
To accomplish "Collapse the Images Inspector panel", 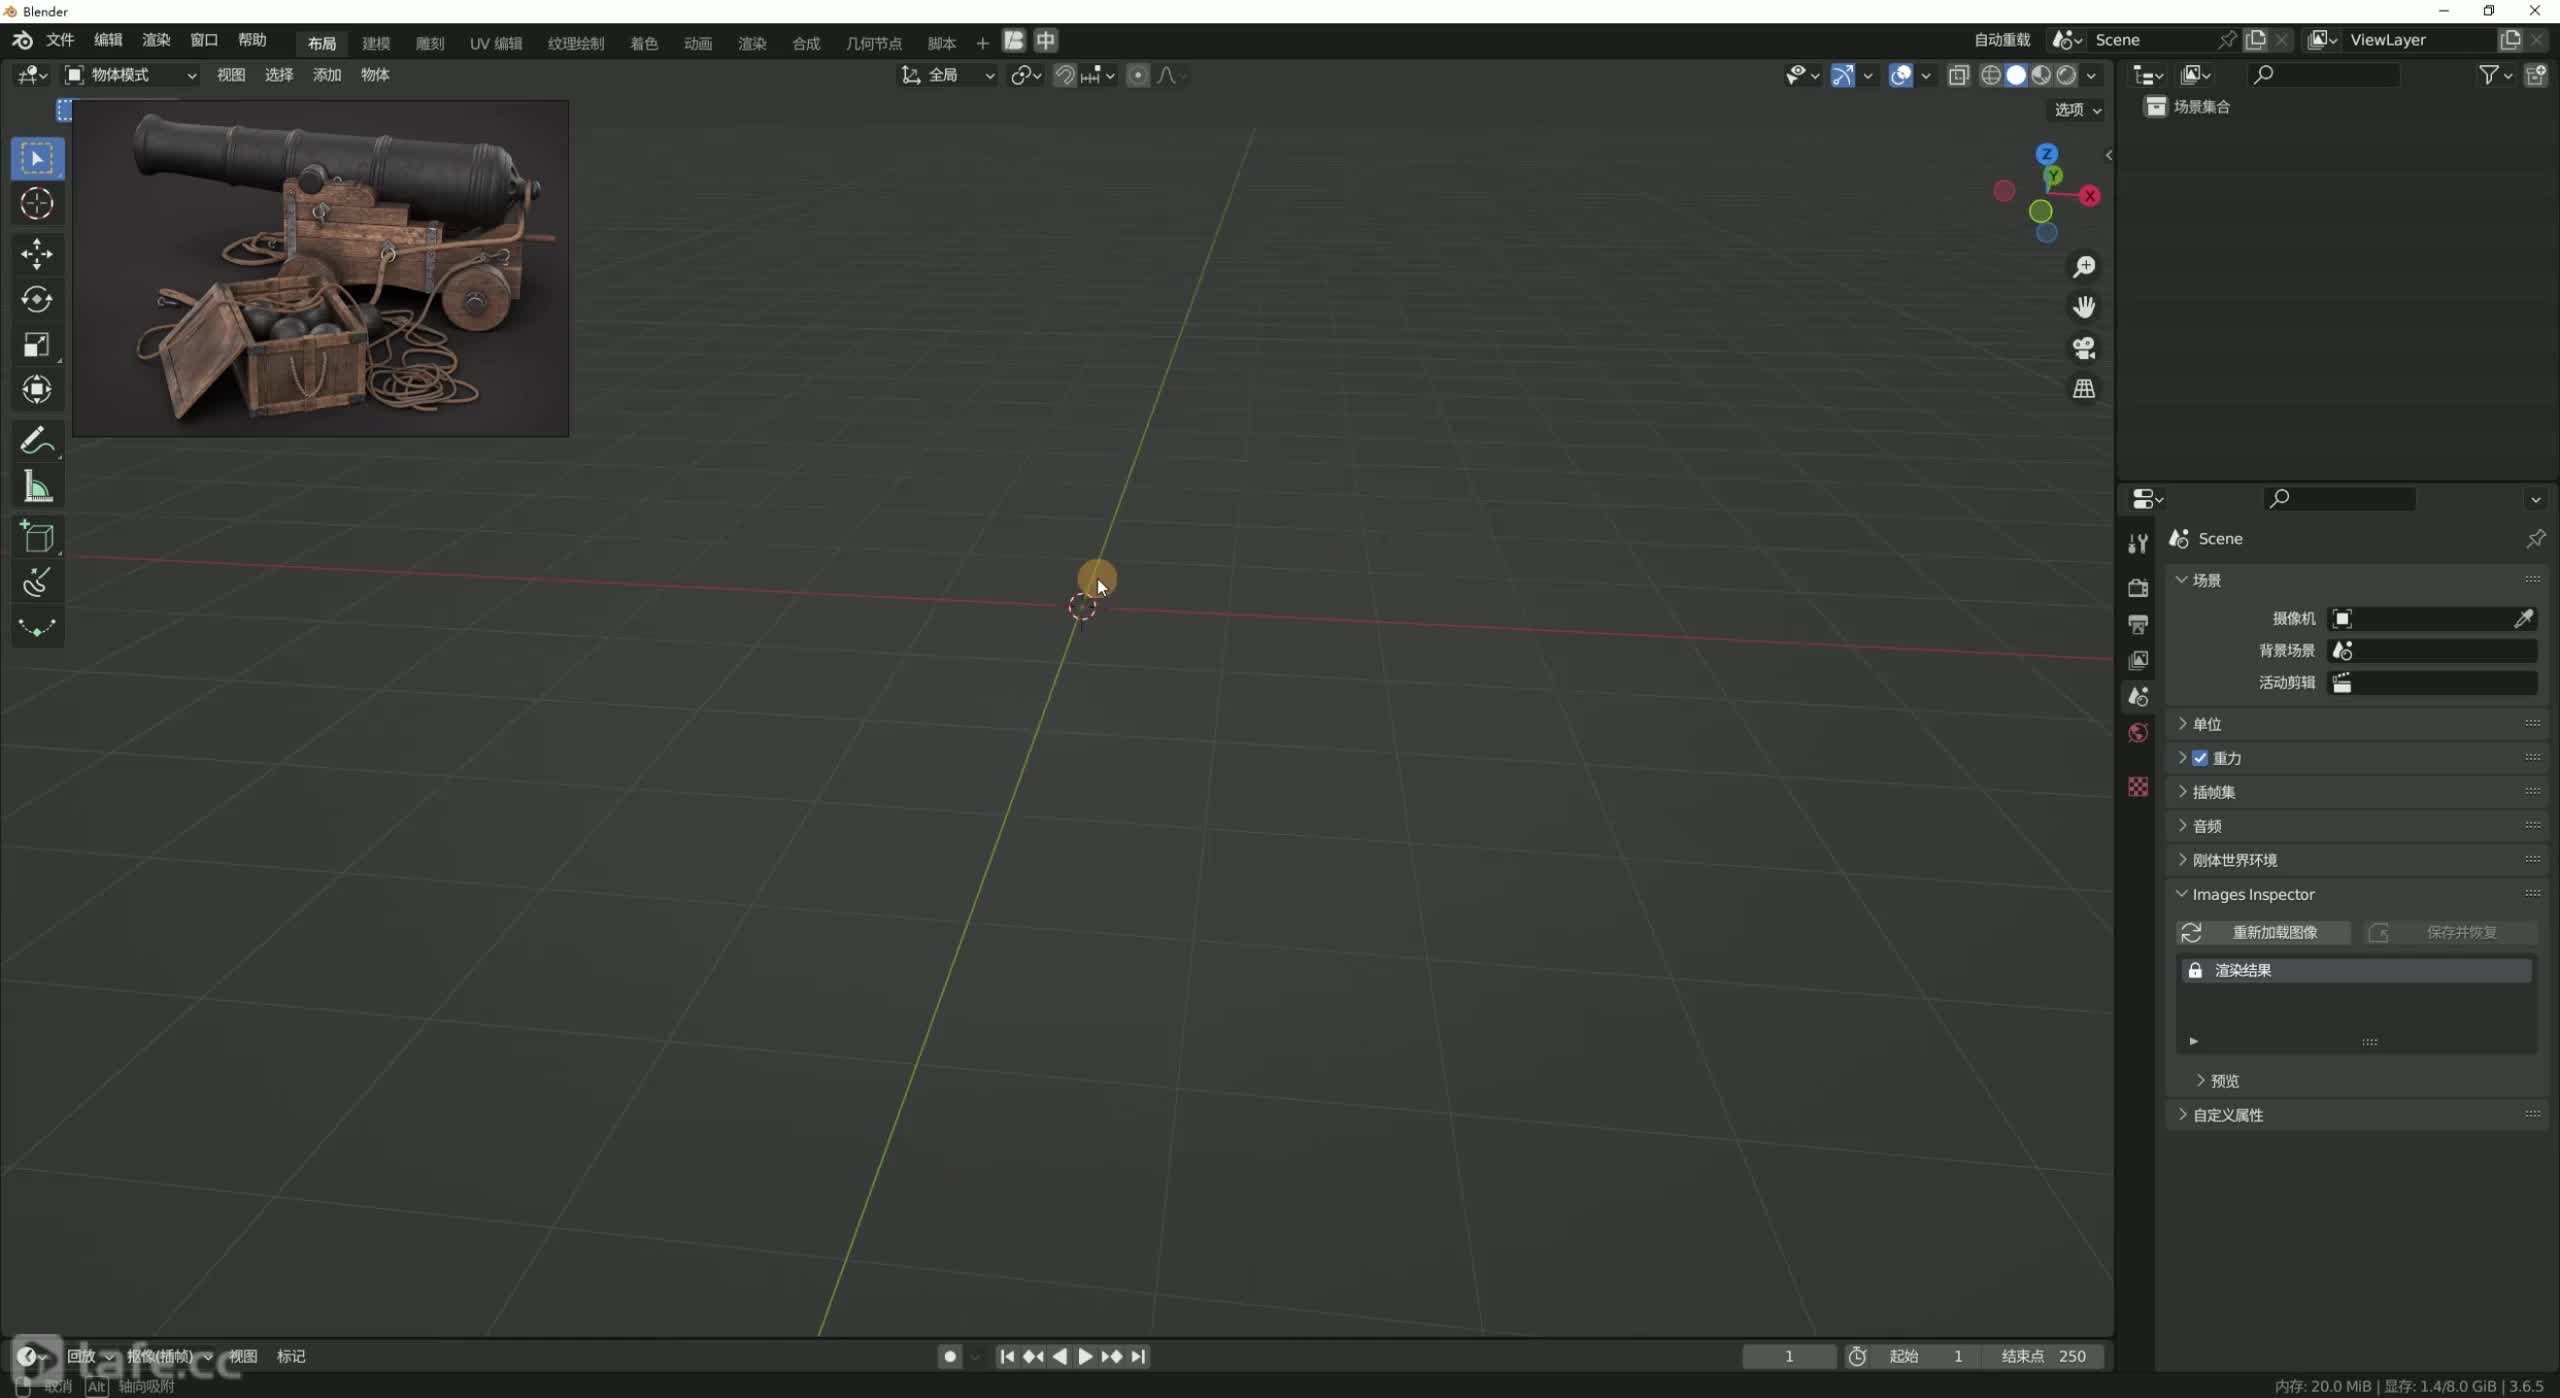I will tap(2358, 894).
